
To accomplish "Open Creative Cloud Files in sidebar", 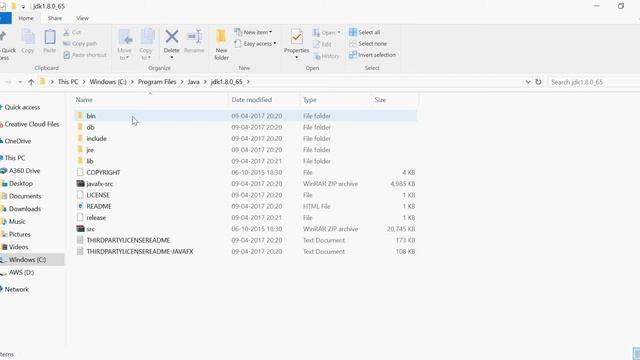I will [32, 124].
